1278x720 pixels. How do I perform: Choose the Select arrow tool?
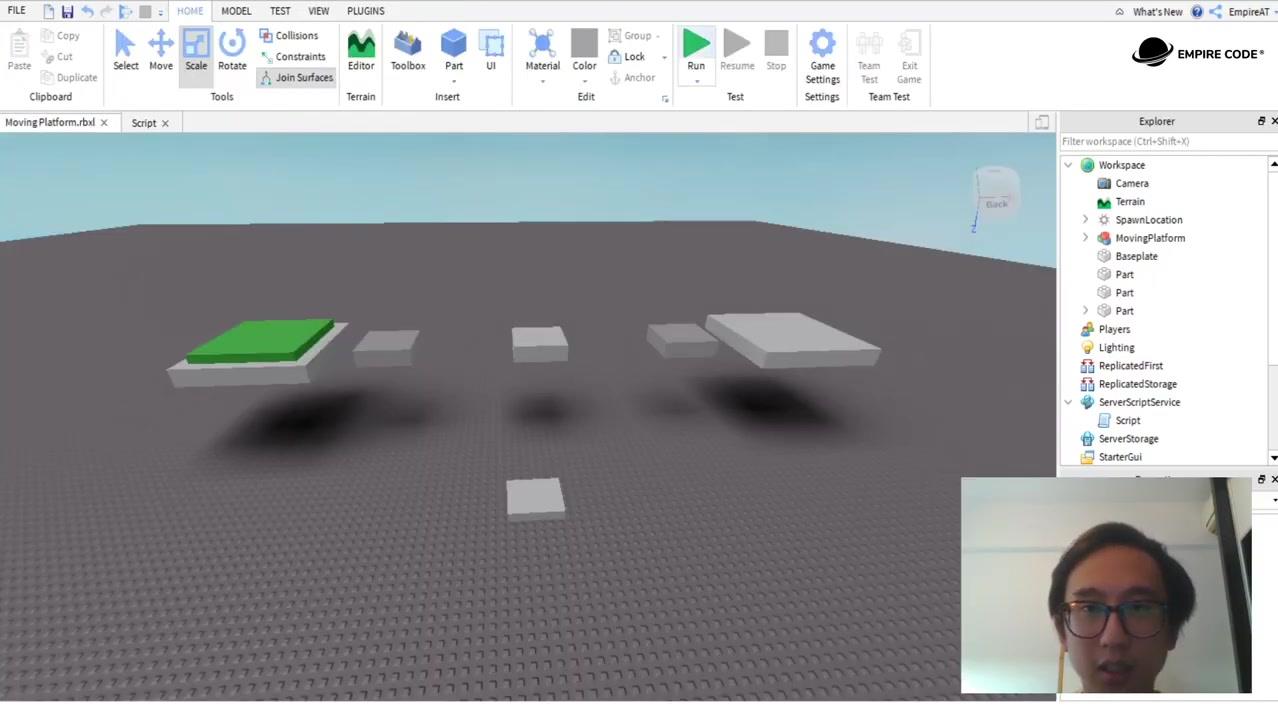126,50
